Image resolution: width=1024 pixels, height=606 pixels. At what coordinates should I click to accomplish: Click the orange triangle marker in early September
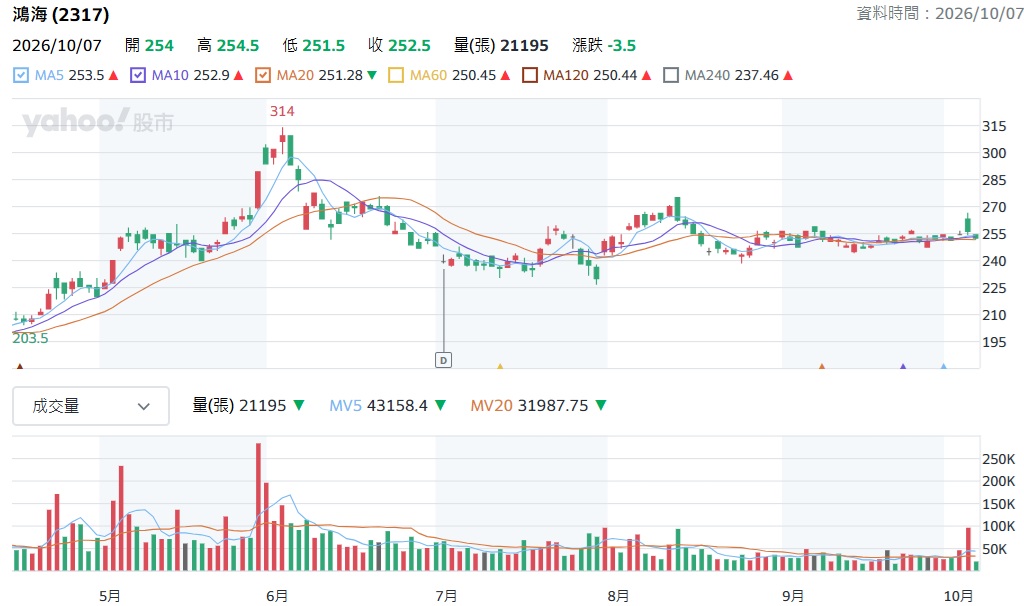point(822,366)
